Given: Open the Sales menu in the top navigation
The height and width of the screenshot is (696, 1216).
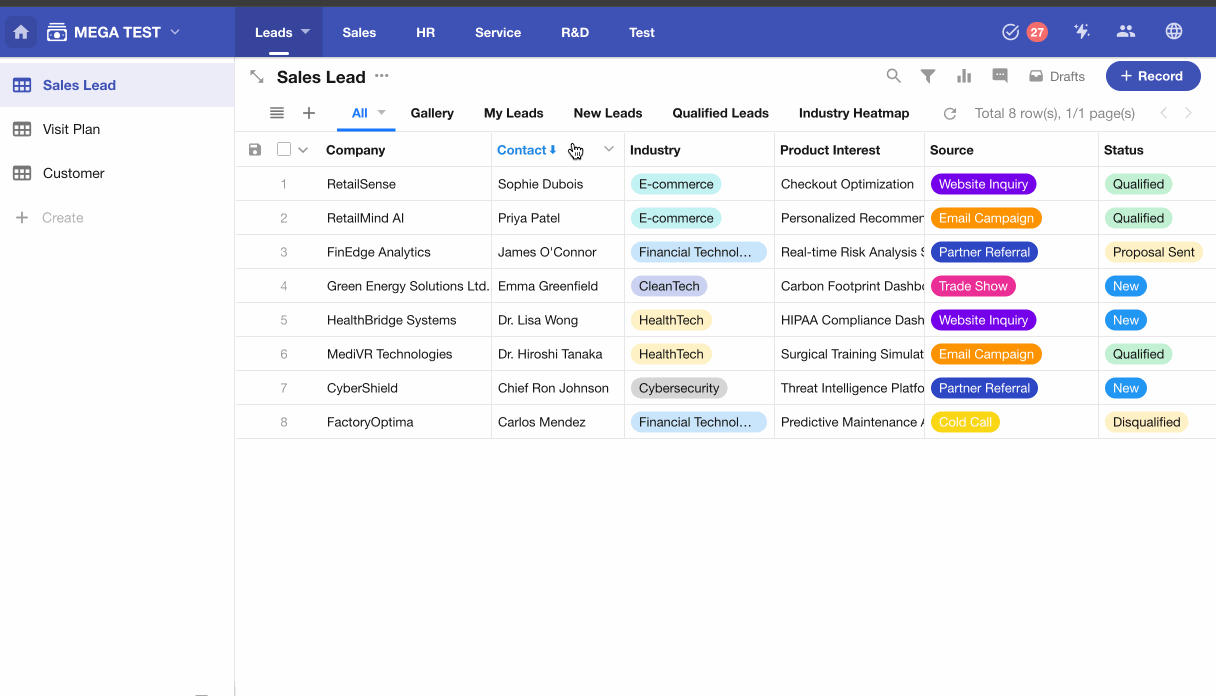Looking at the screenshot, I should click(359, 32).
